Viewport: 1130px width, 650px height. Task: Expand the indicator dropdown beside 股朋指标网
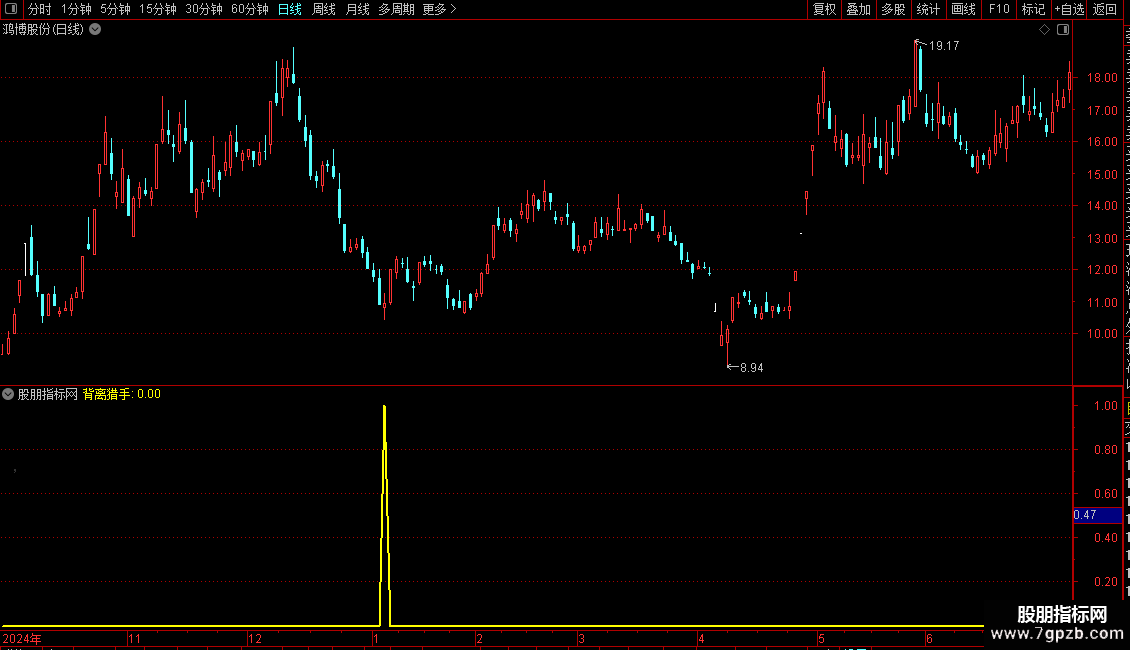coord(8,394)
